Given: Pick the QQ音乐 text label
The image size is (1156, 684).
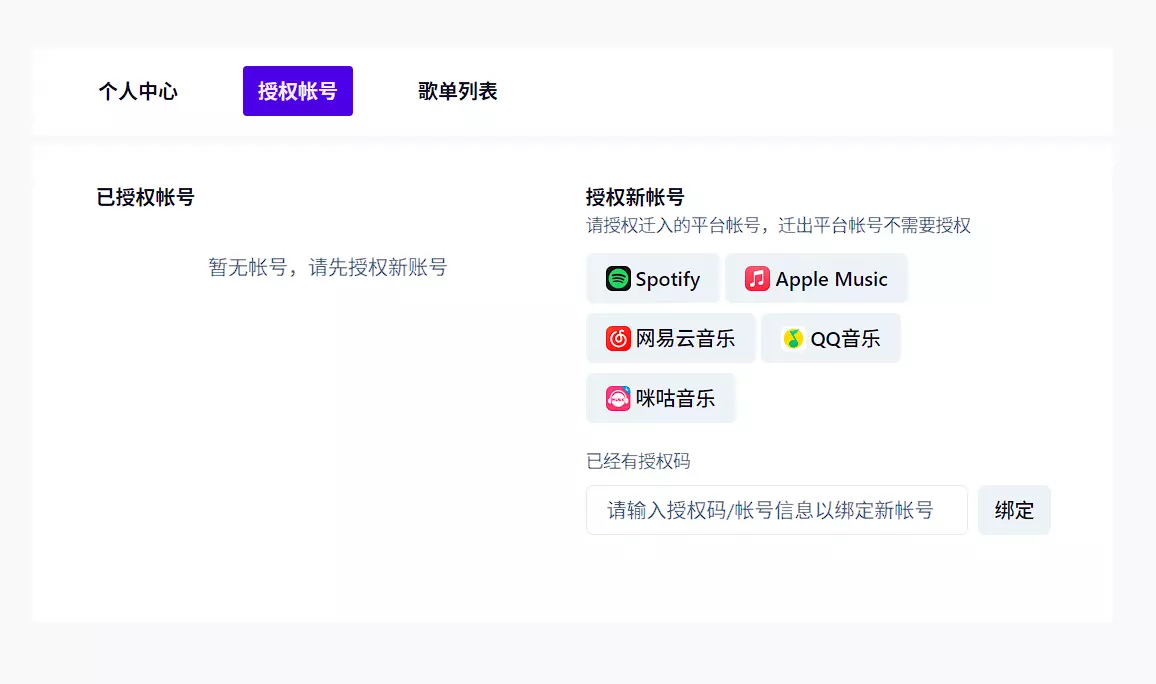Looking at the screenshot, I should [845, 339].
